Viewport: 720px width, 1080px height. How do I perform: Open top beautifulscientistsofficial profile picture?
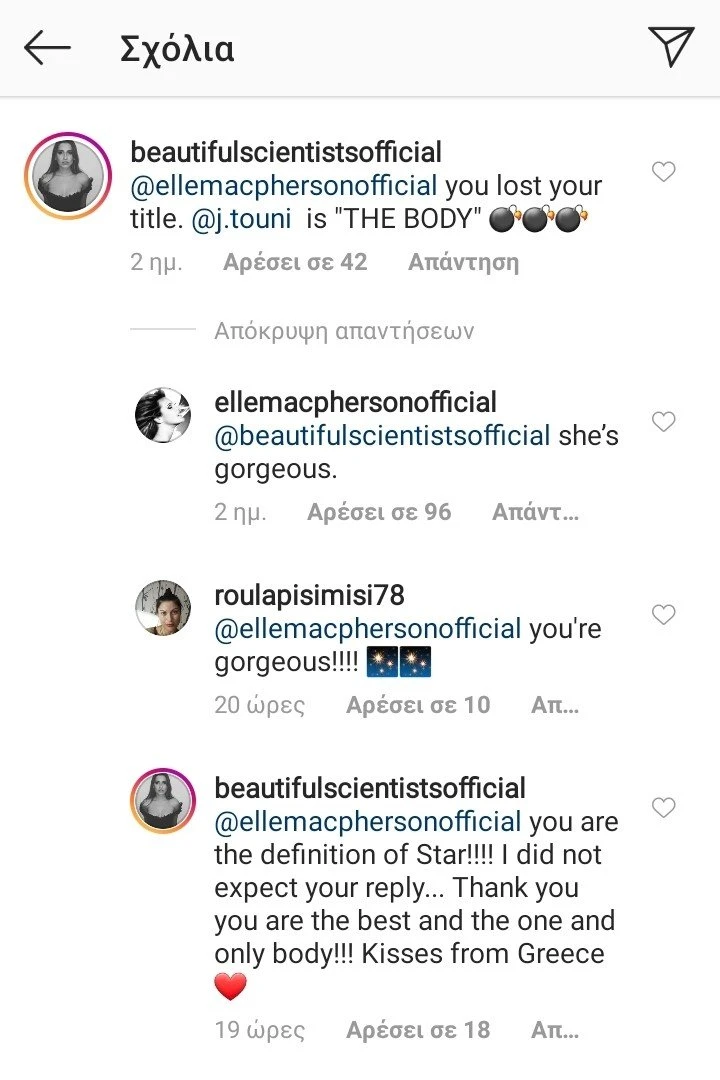pos(67,175)
